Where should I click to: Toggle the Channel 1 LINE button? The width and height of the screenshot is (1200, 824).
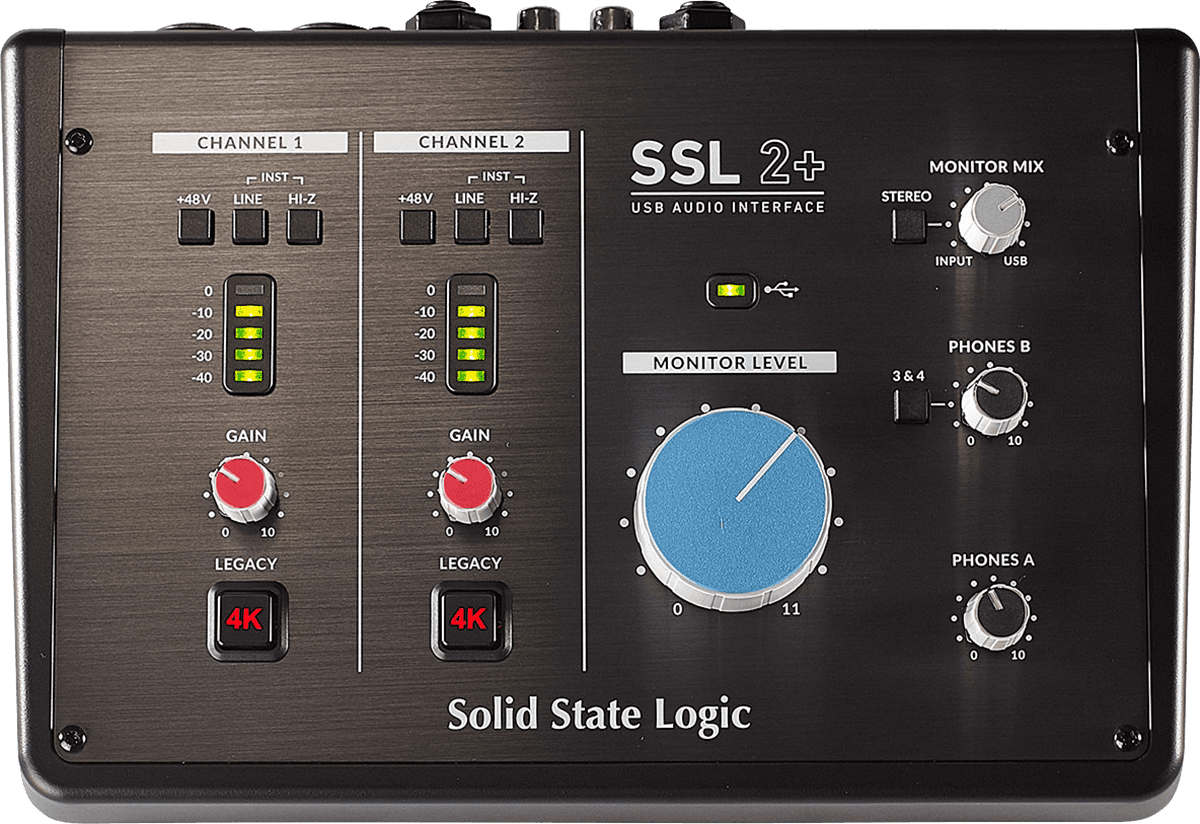pyautogui.click(x=249, y=228)
